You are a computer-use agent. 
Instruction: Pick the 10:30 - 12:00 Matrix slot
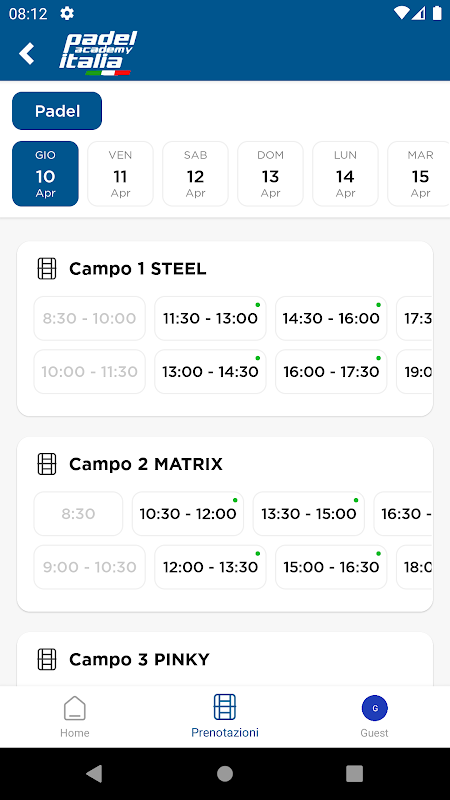[x=188, y=514]
